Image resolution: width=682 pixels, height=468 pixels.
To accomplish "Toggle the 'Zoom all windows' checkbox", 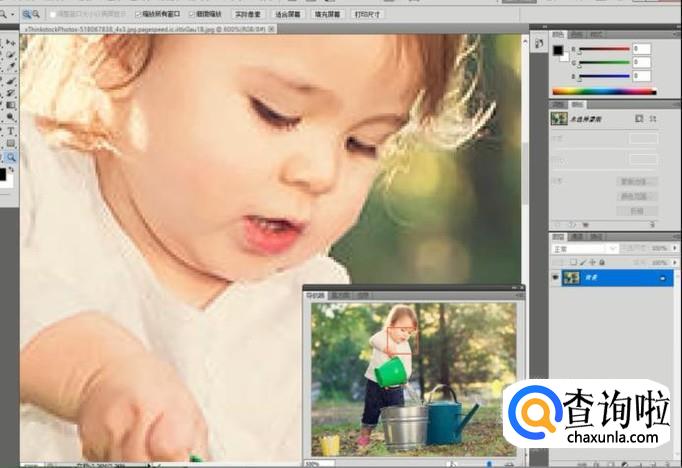I will pos(140,15).
